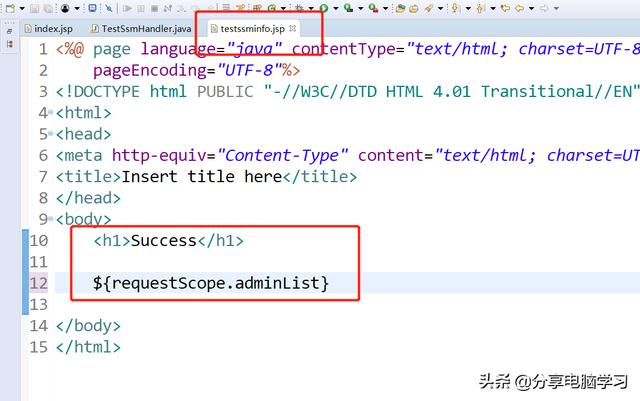Click the Suspend debug icon
Viewport: 640px width, 401px height.
(141, 8)
